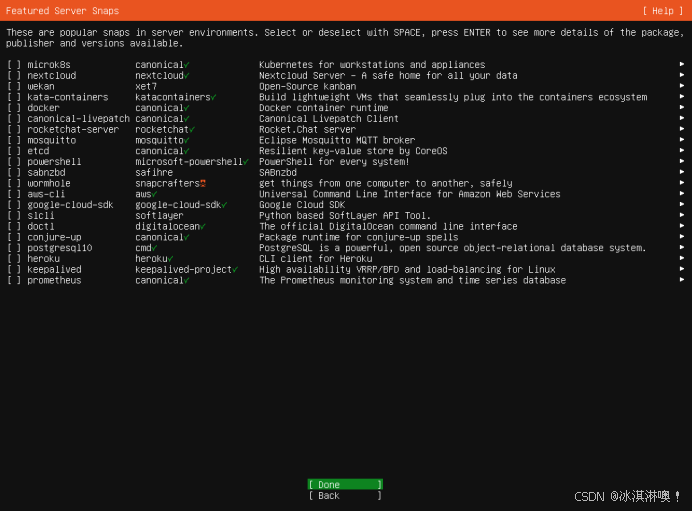The height and width of the screenshot is (511, 692).
Task: Toggle the powershell snap checkbox
Action: pos(14,162)
